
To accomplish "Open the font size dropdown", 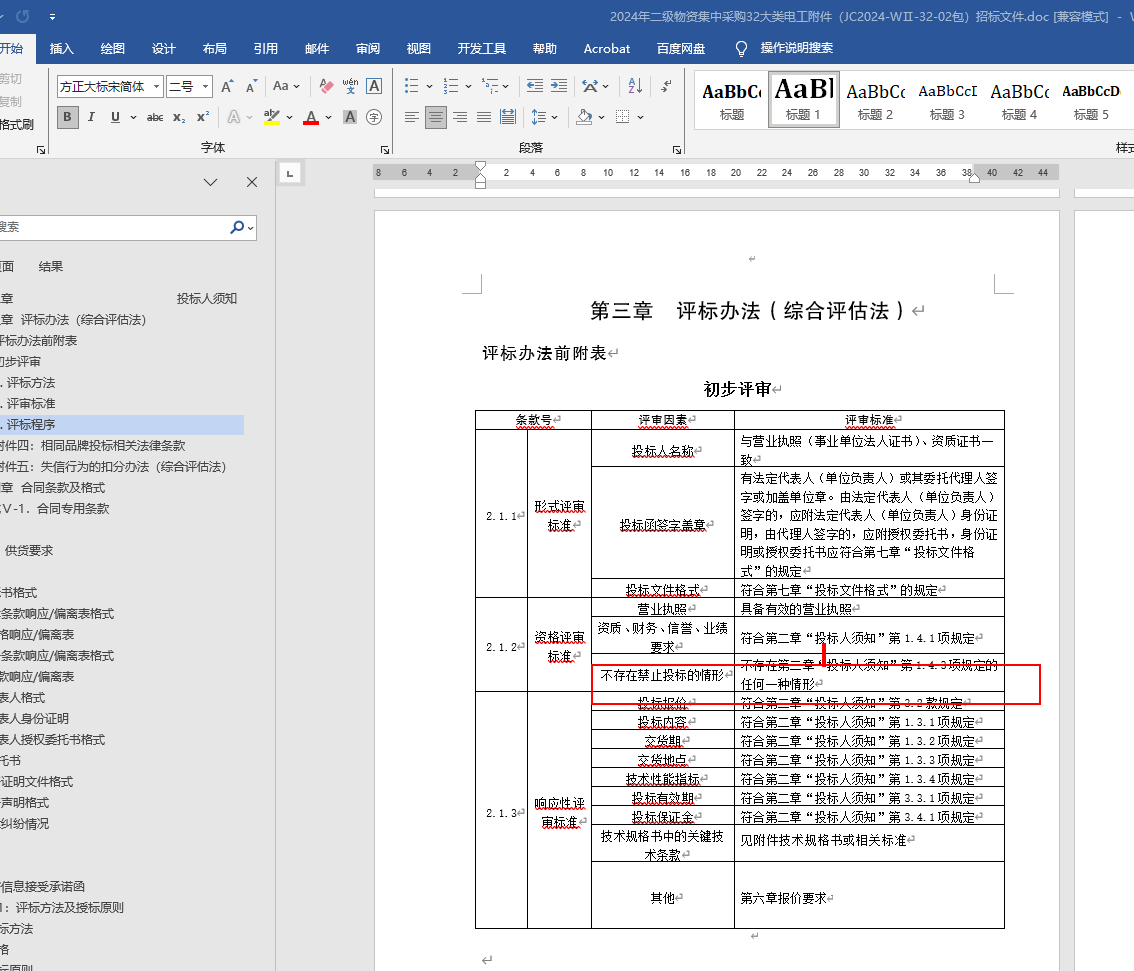I will (x=205, y=87).
